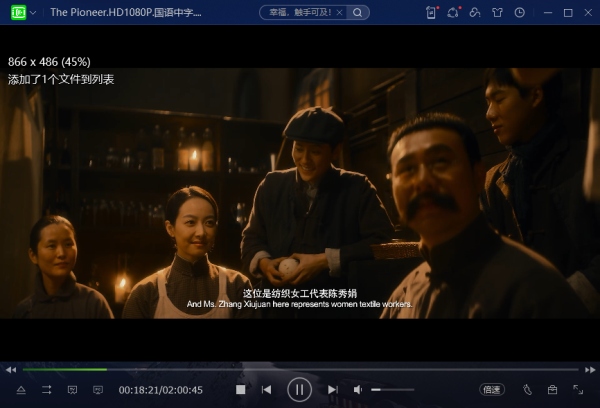The width and height of the screenshot is (600, 408).
Task: Seek on the video progress bar
Action: [300, 369]
